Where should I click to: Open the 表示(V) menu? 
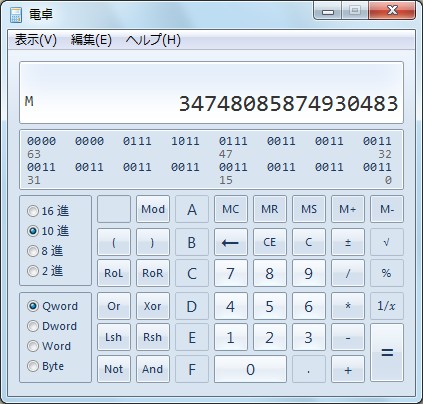[x=36, y=40]
